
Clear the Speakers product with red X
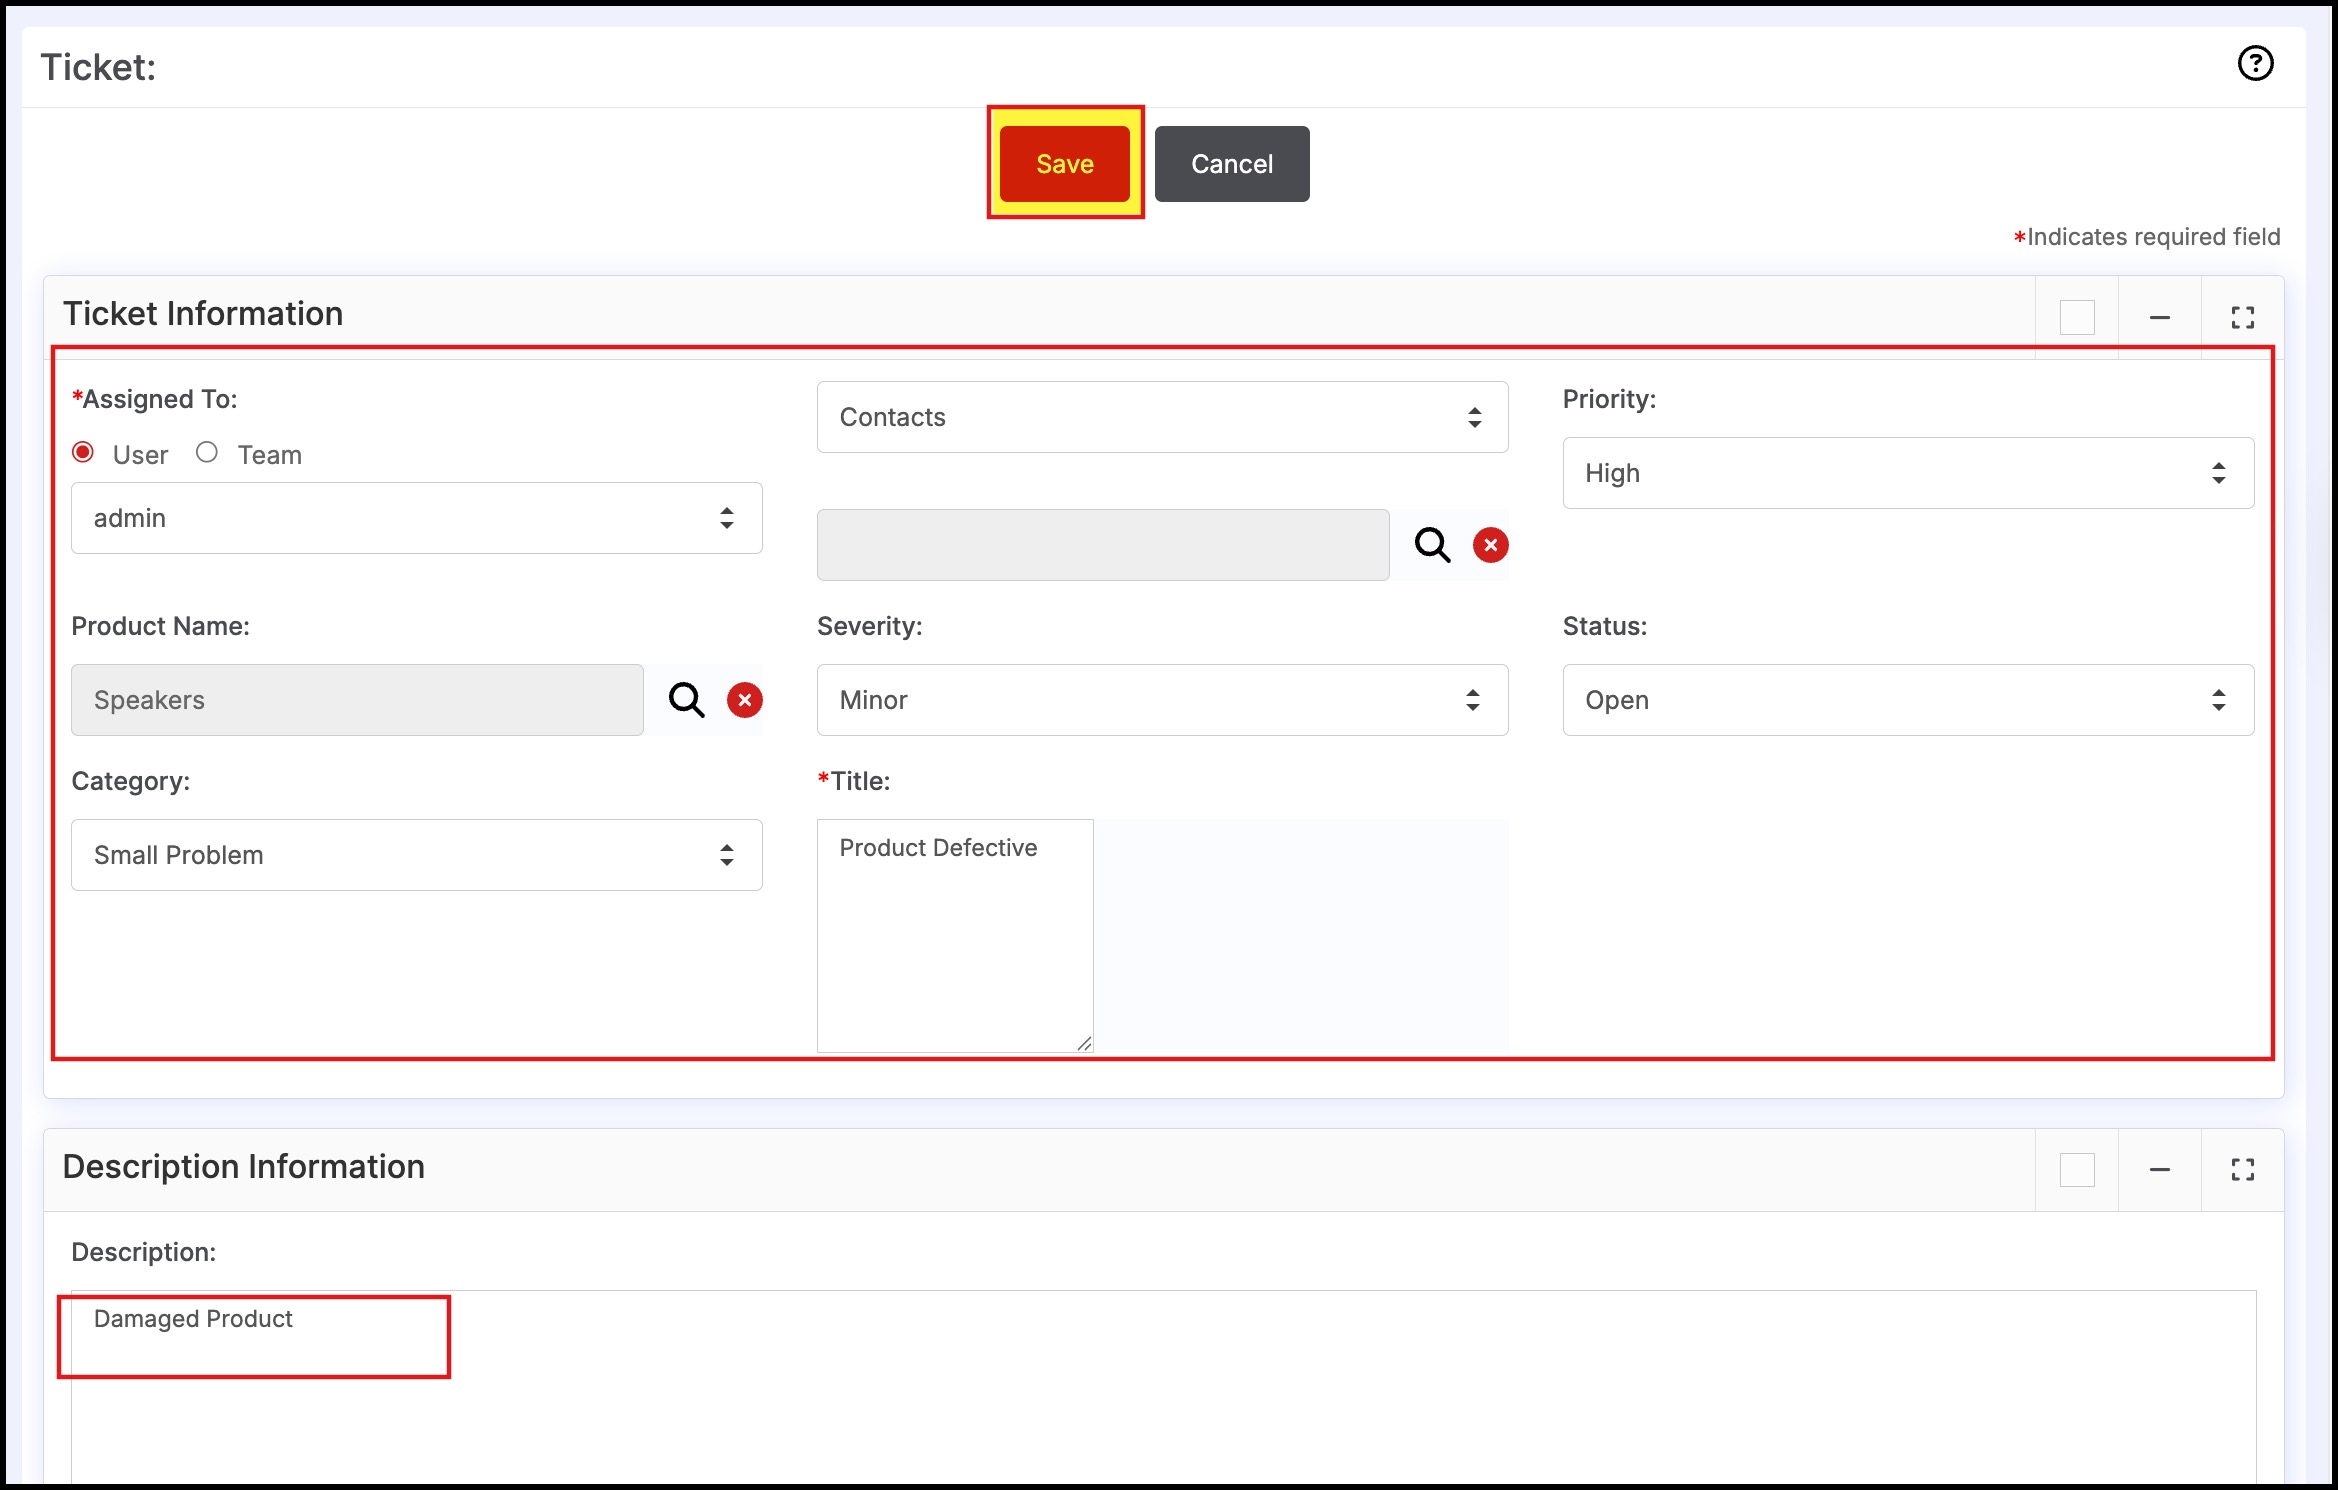coord(744,700)
